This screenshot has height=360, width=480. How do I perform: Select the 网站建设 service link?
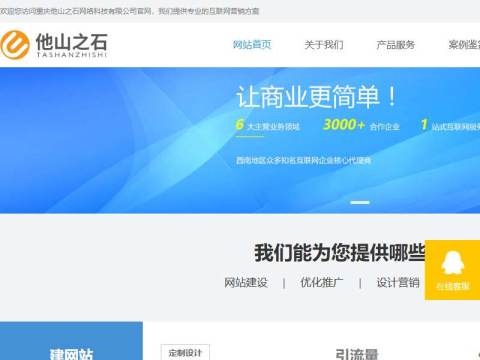click(246, 282)
